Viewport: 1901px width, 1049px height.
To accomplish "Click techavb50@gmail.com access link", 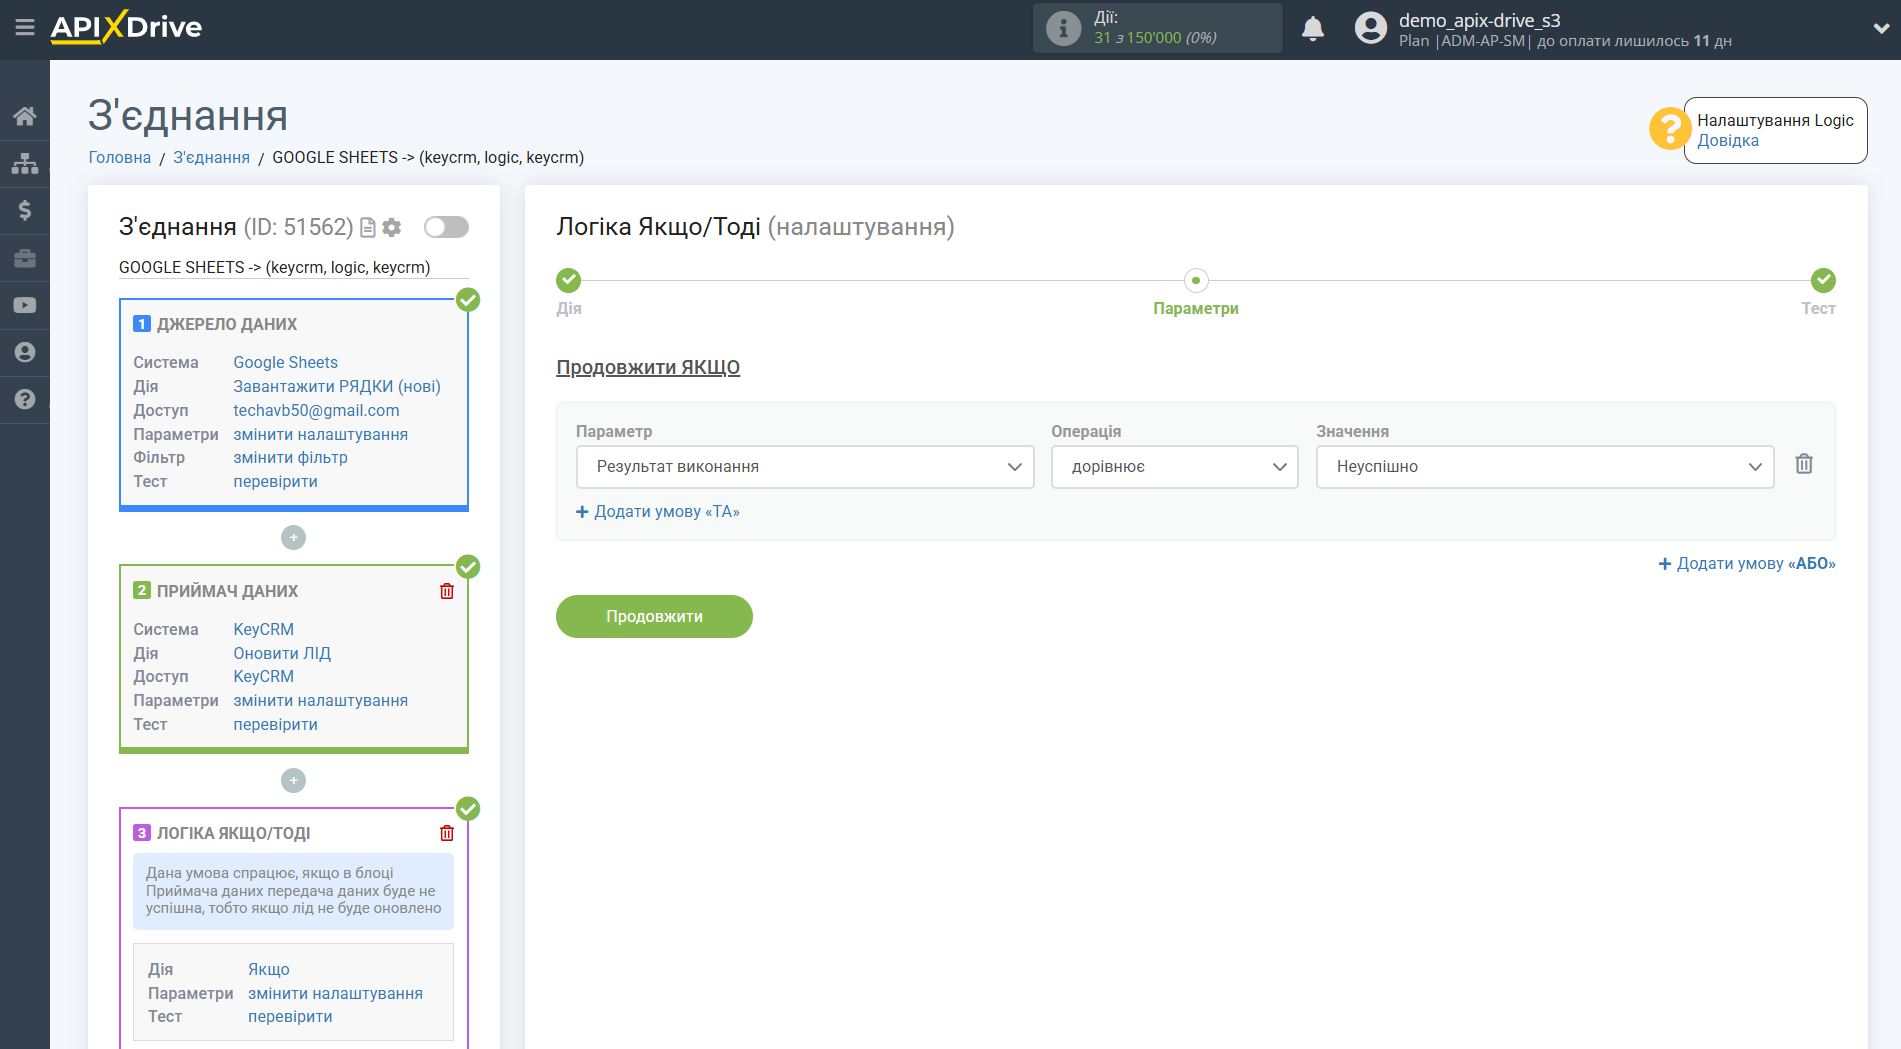I will tap(316, 411).
